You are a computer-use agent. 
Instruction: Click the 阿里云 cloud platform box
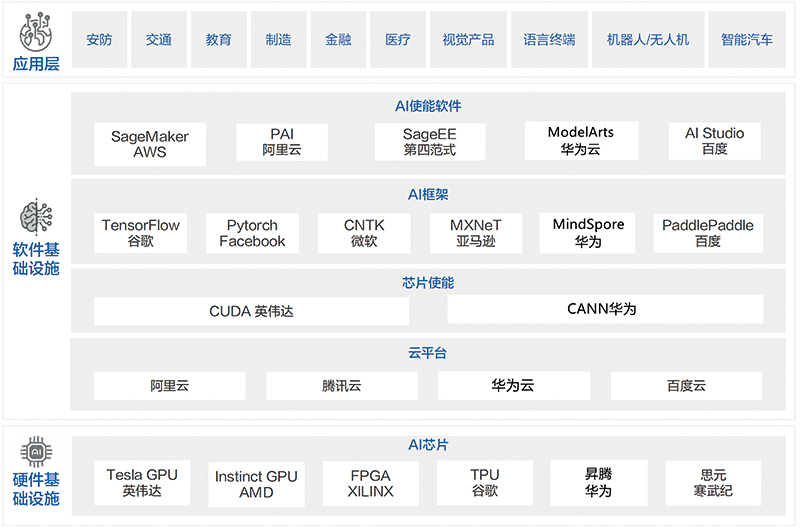coord(169,386)
